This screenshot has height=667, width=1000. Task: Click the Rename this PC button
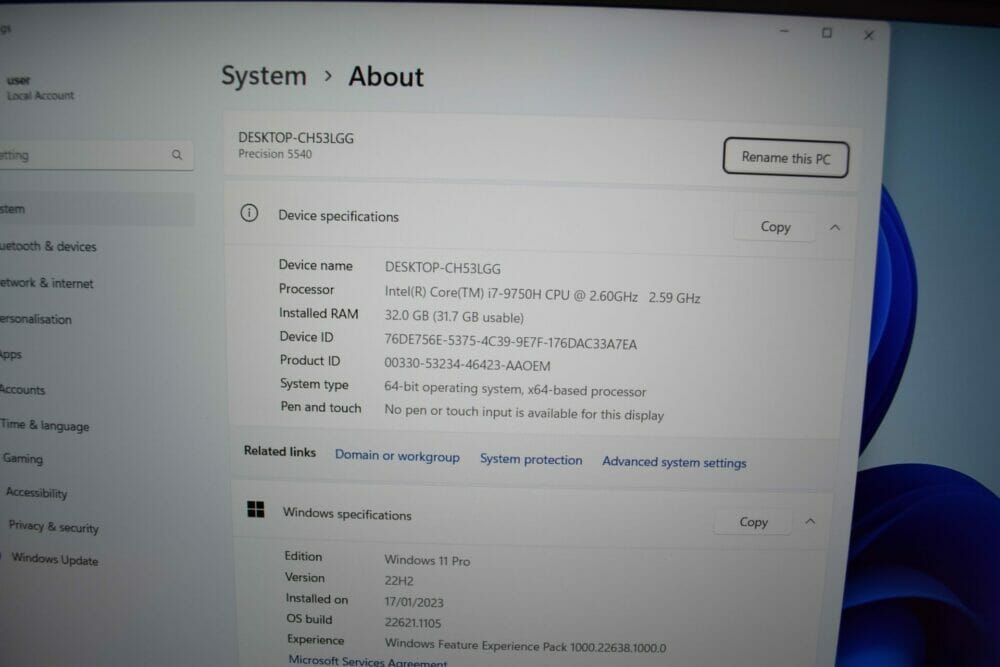[x=785, y=158]
